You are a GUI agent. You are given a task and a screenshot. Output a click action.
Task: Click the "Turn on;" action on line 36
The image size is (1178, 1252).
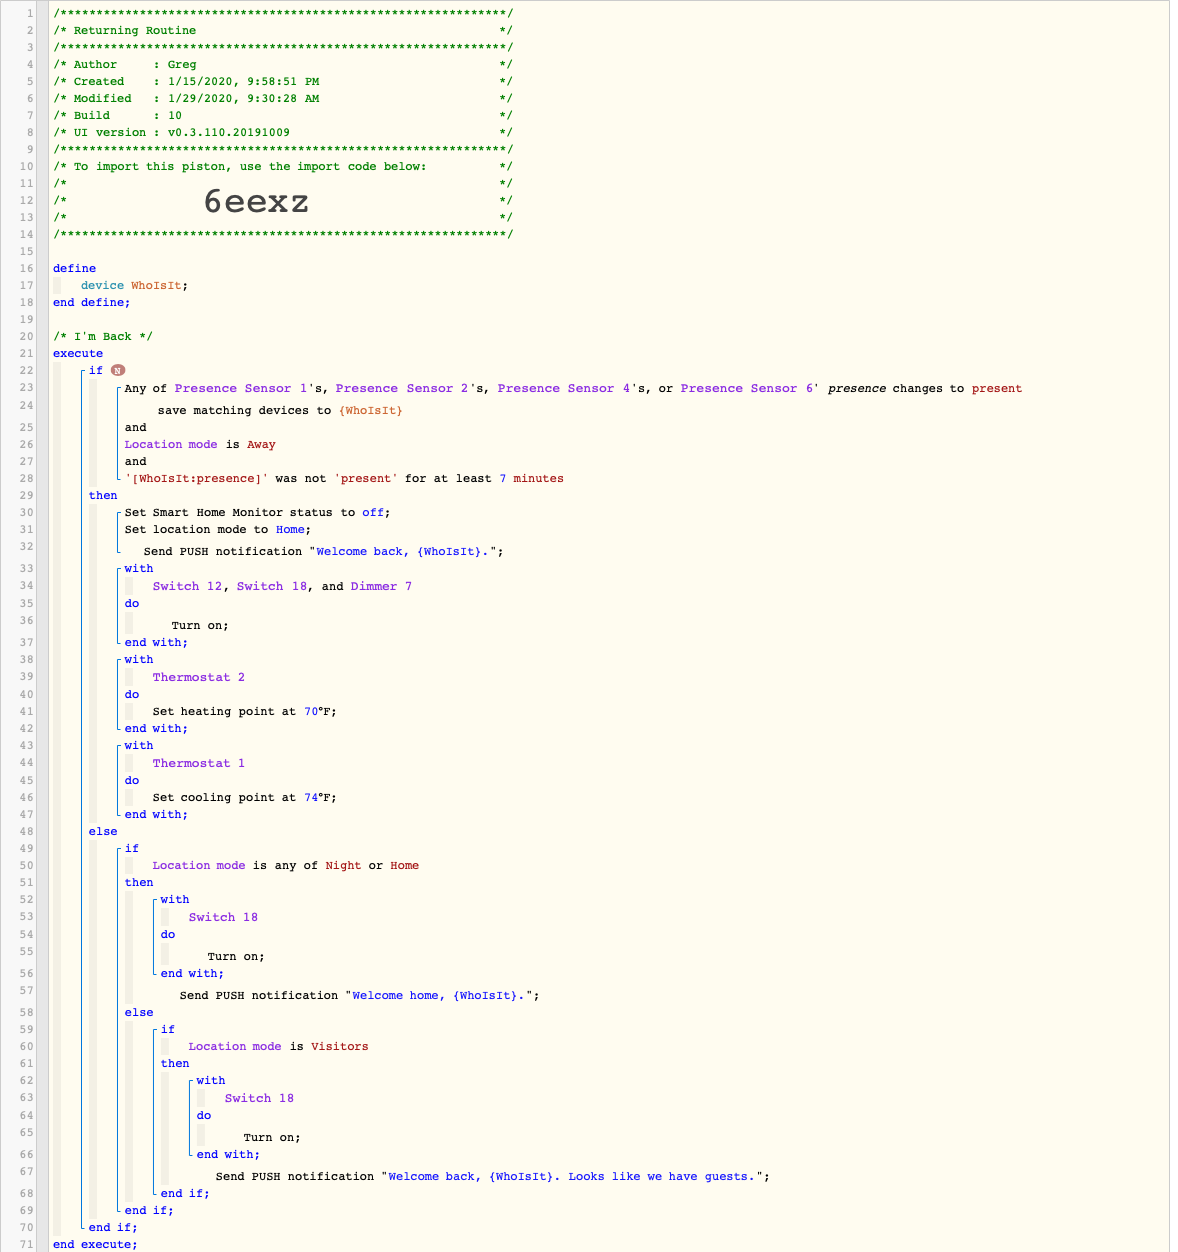click(200, 625)
